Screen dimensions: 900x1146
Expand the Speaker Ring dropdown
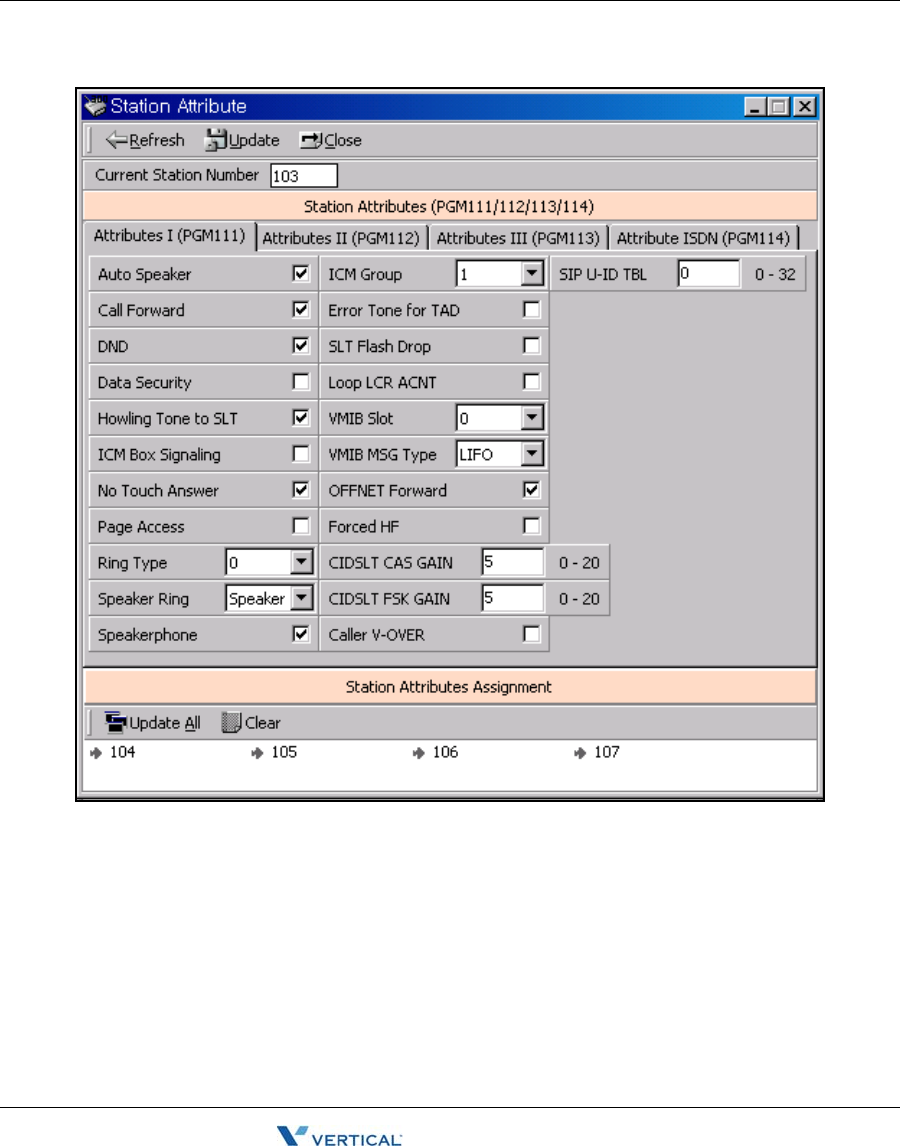[x=301, y=598]
